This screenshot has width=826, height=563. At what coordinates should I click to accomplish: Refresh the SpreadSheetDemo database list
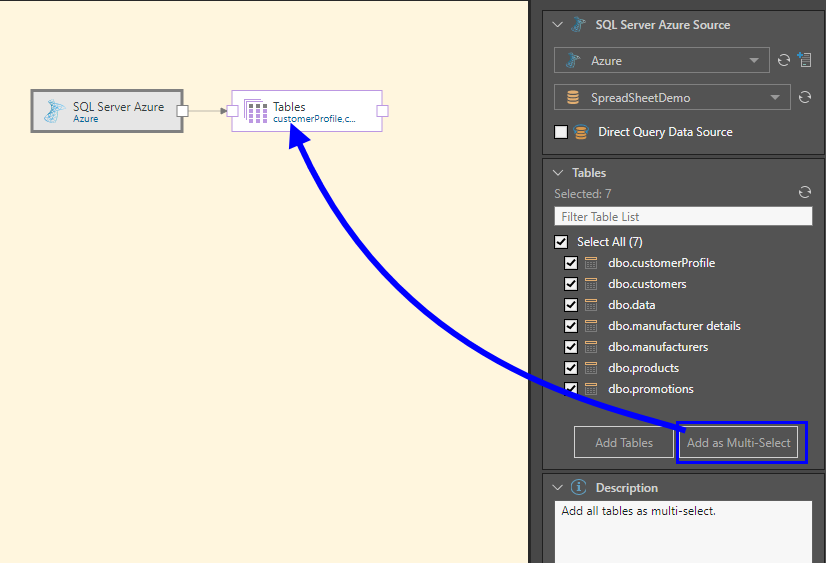point(804,98)
